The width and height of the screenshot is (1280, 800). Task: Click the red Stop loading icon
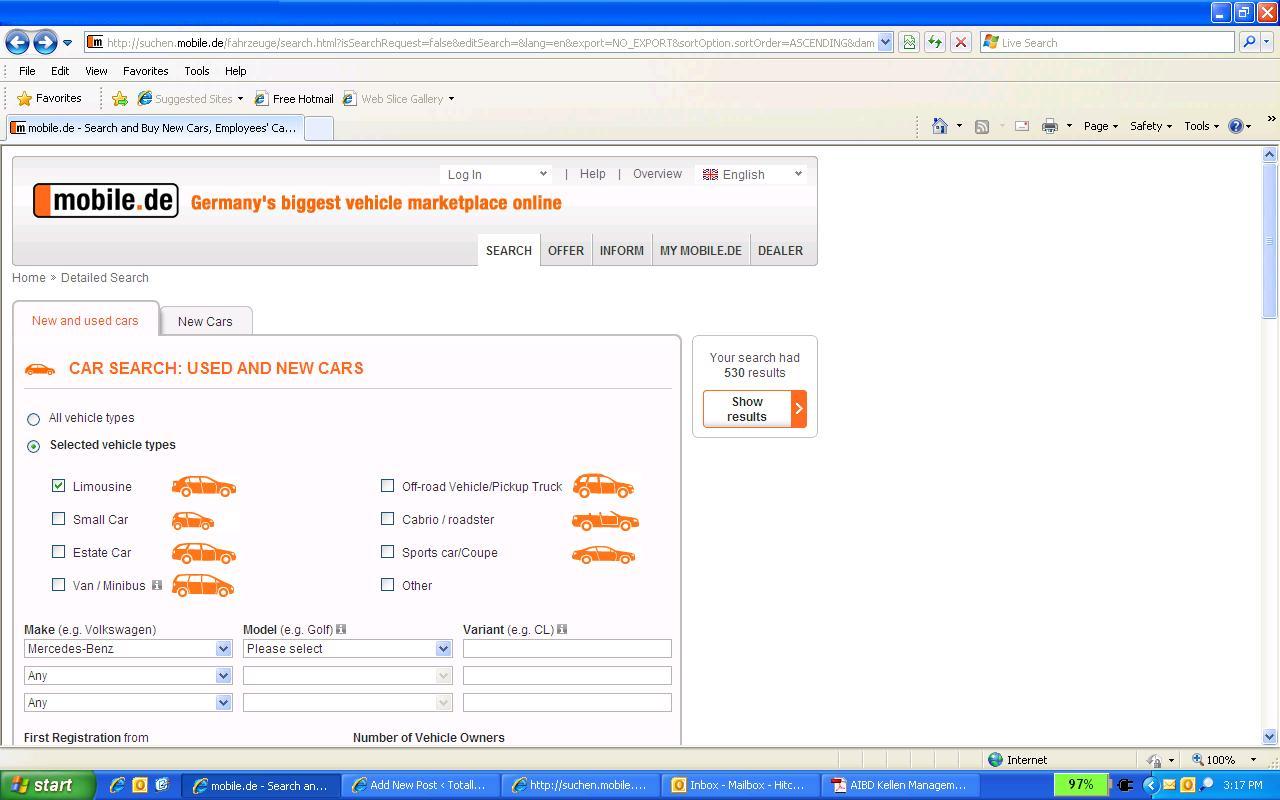(x=960, y=42)
